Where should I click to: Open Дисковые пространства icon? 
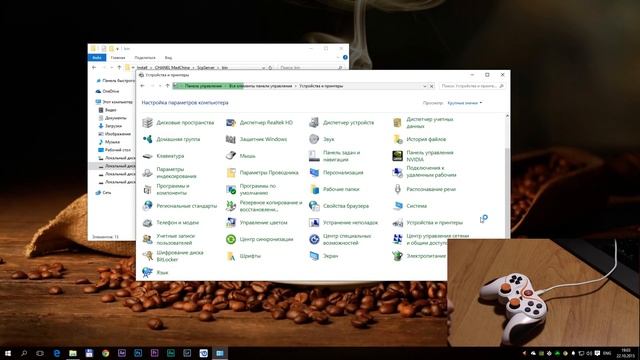(147, 122)
